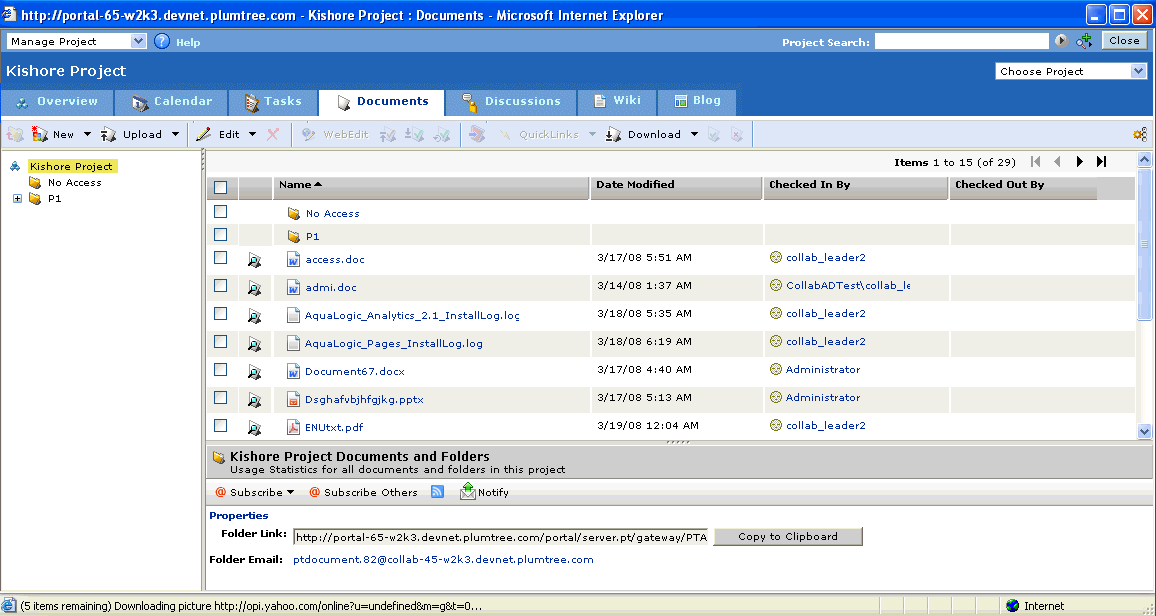
Task: Open the folder email address link
Action: pyautogui.click(x=443, y=559)
